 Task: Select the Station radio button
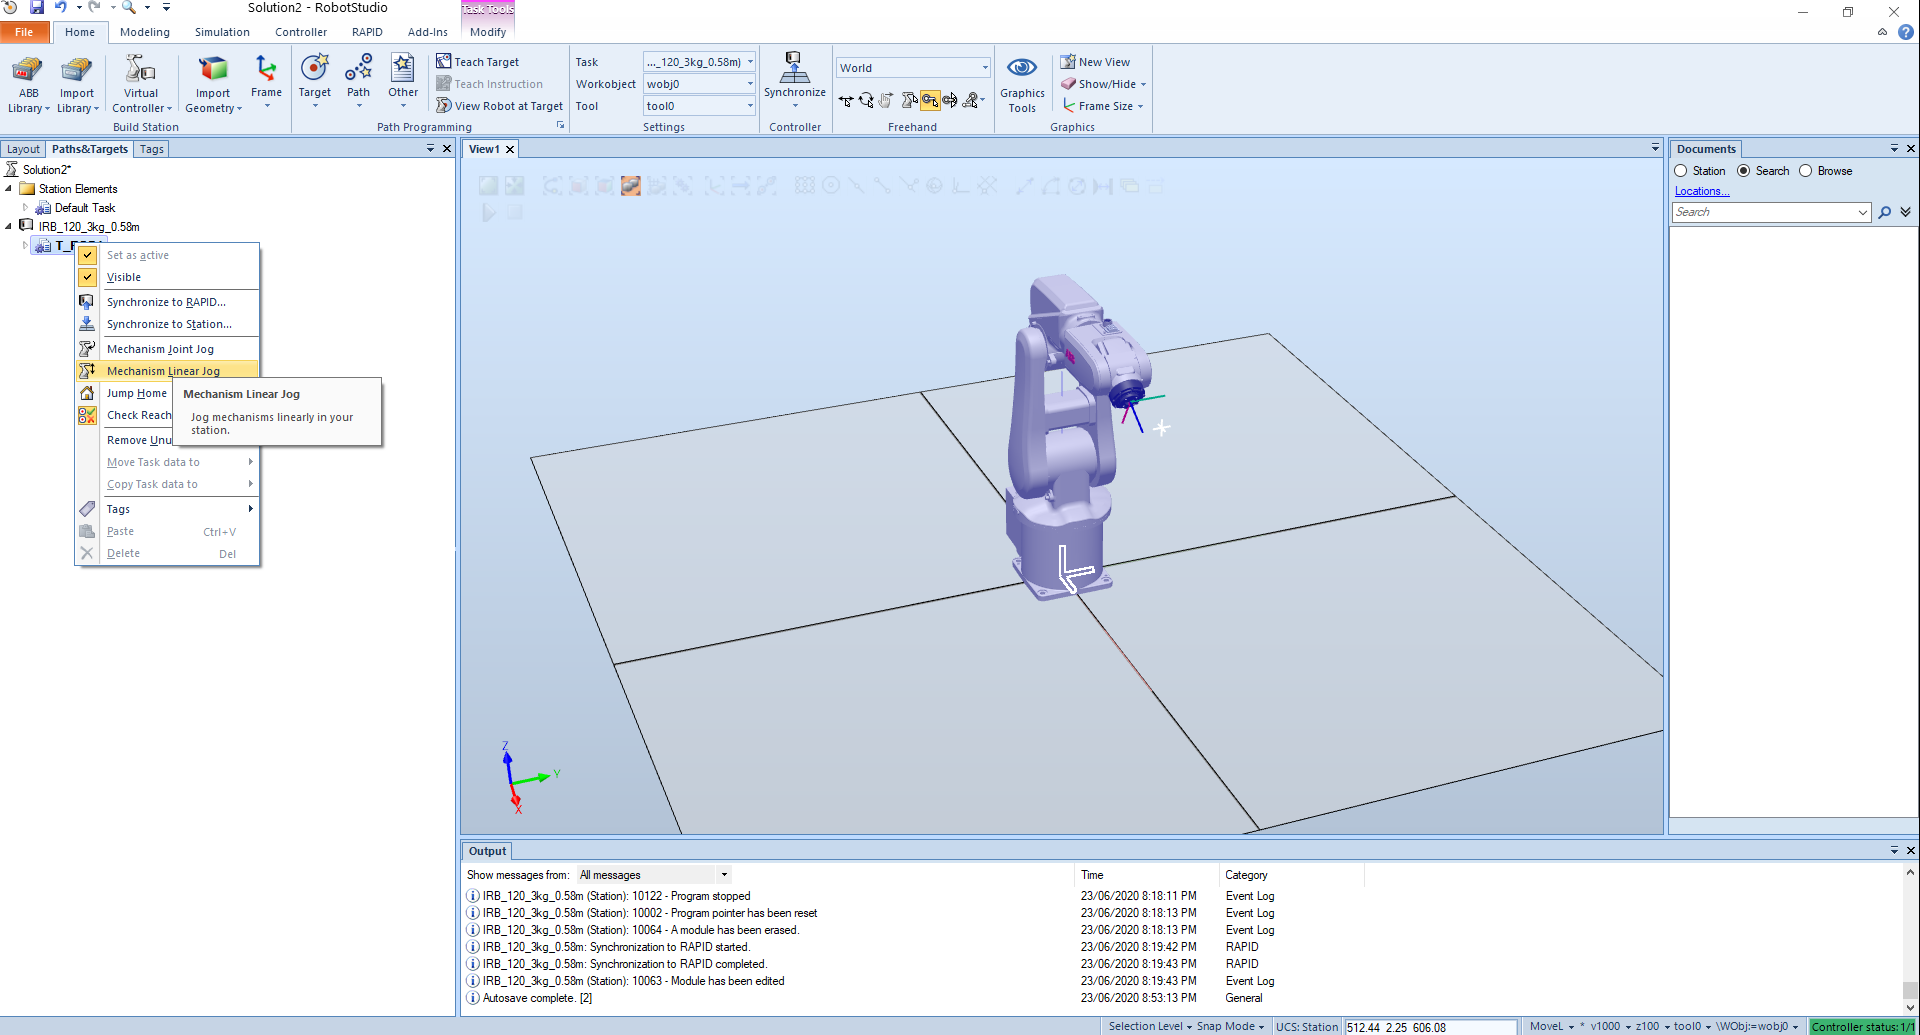[x=1681, y=171]
